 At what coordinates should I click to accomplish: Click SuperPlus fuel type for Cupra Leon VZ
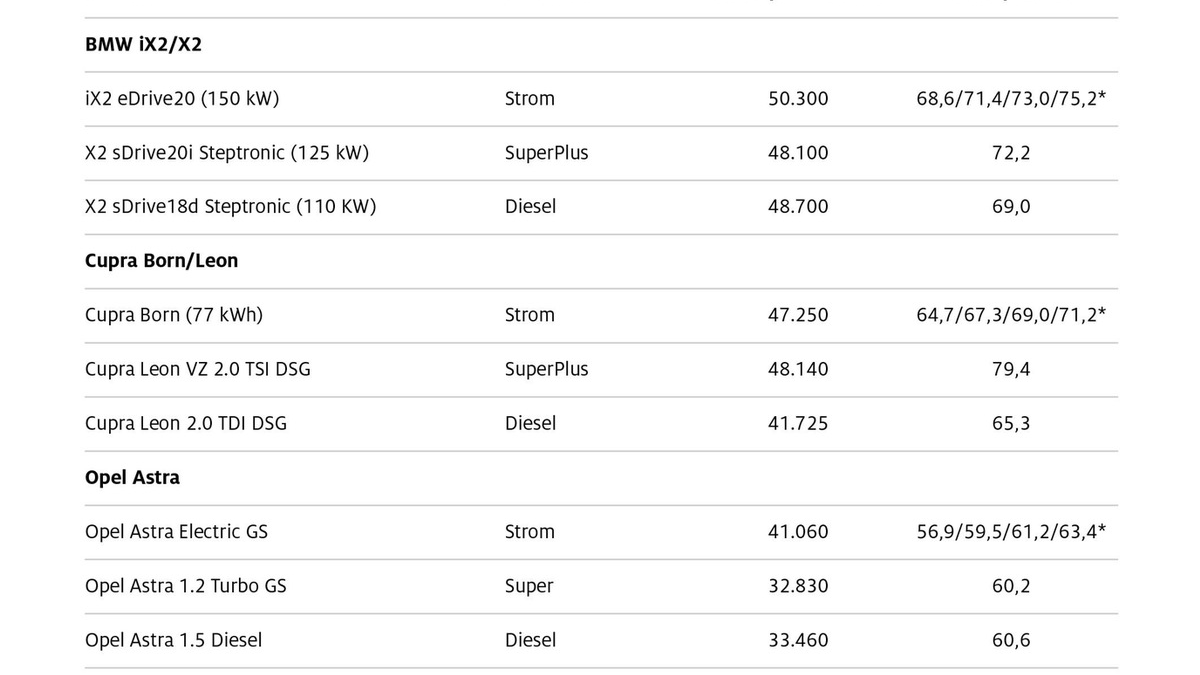tap(547, 369)
